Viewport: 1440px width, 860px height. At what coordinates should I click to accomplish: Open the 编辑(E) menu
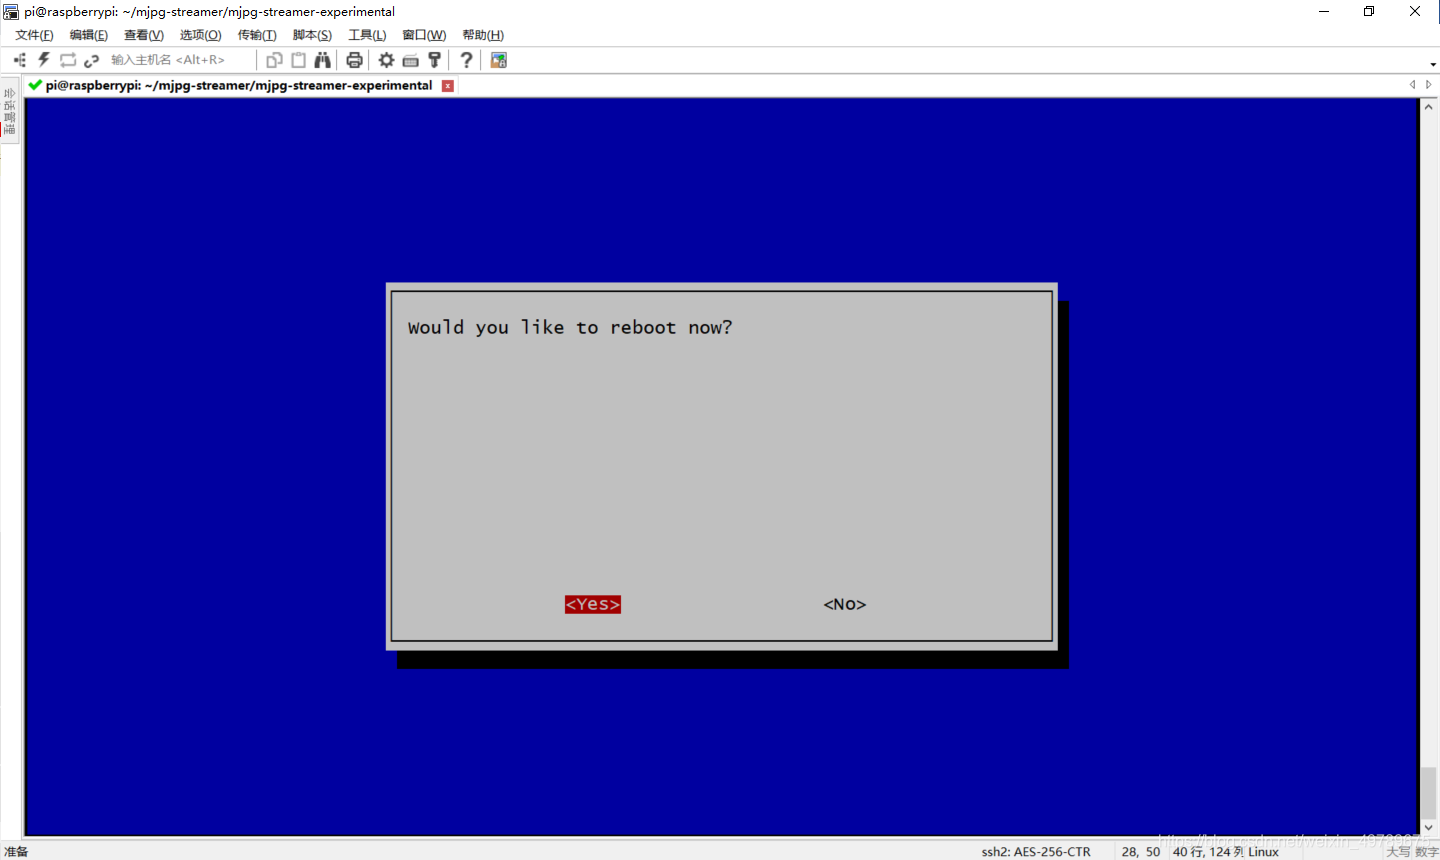click(x=89, y=35)
